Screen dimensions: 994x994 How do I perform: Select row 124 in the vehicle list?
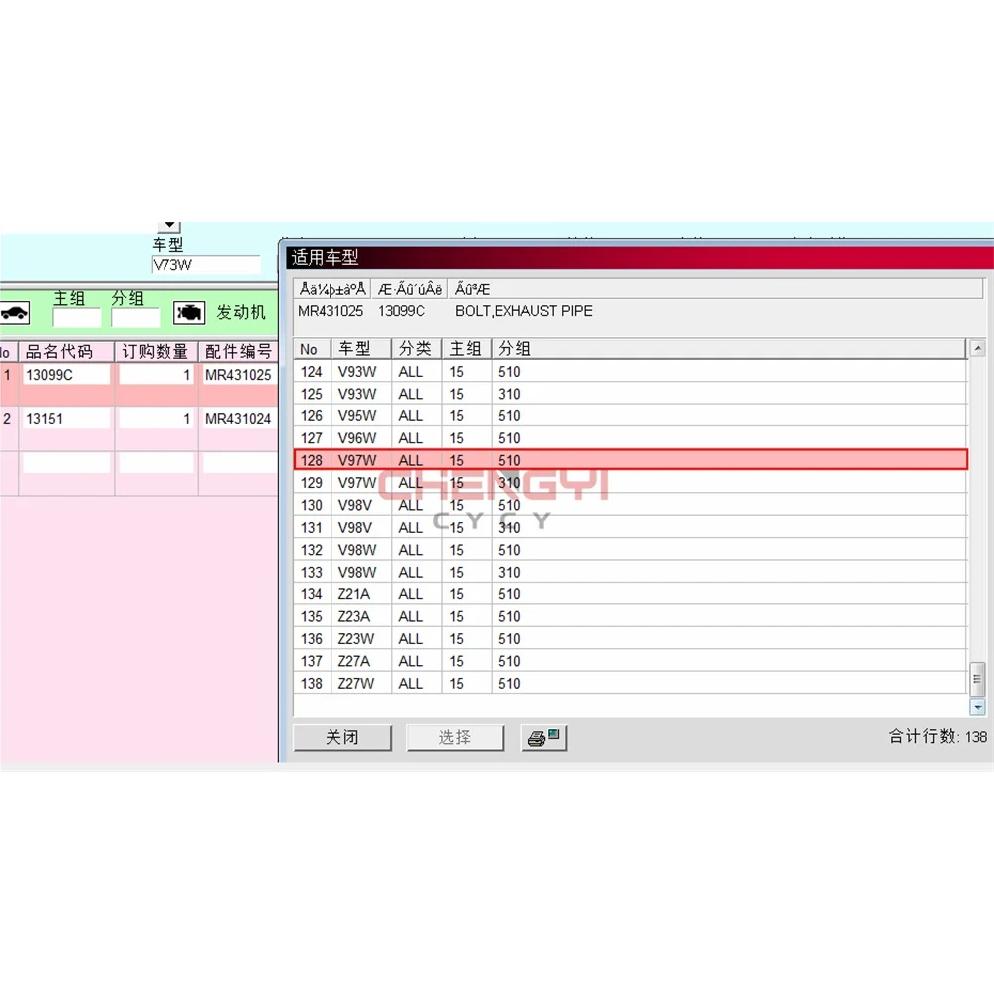click(x=631, y=371)
